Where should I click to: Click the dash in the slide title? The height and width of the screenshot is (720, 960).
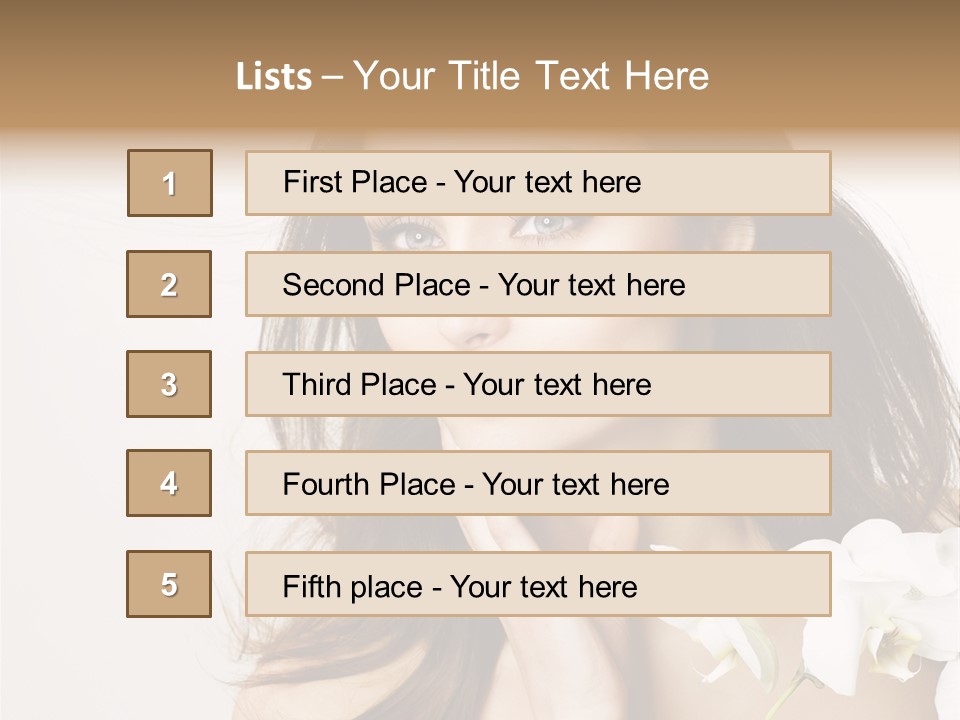coord(333,77)
